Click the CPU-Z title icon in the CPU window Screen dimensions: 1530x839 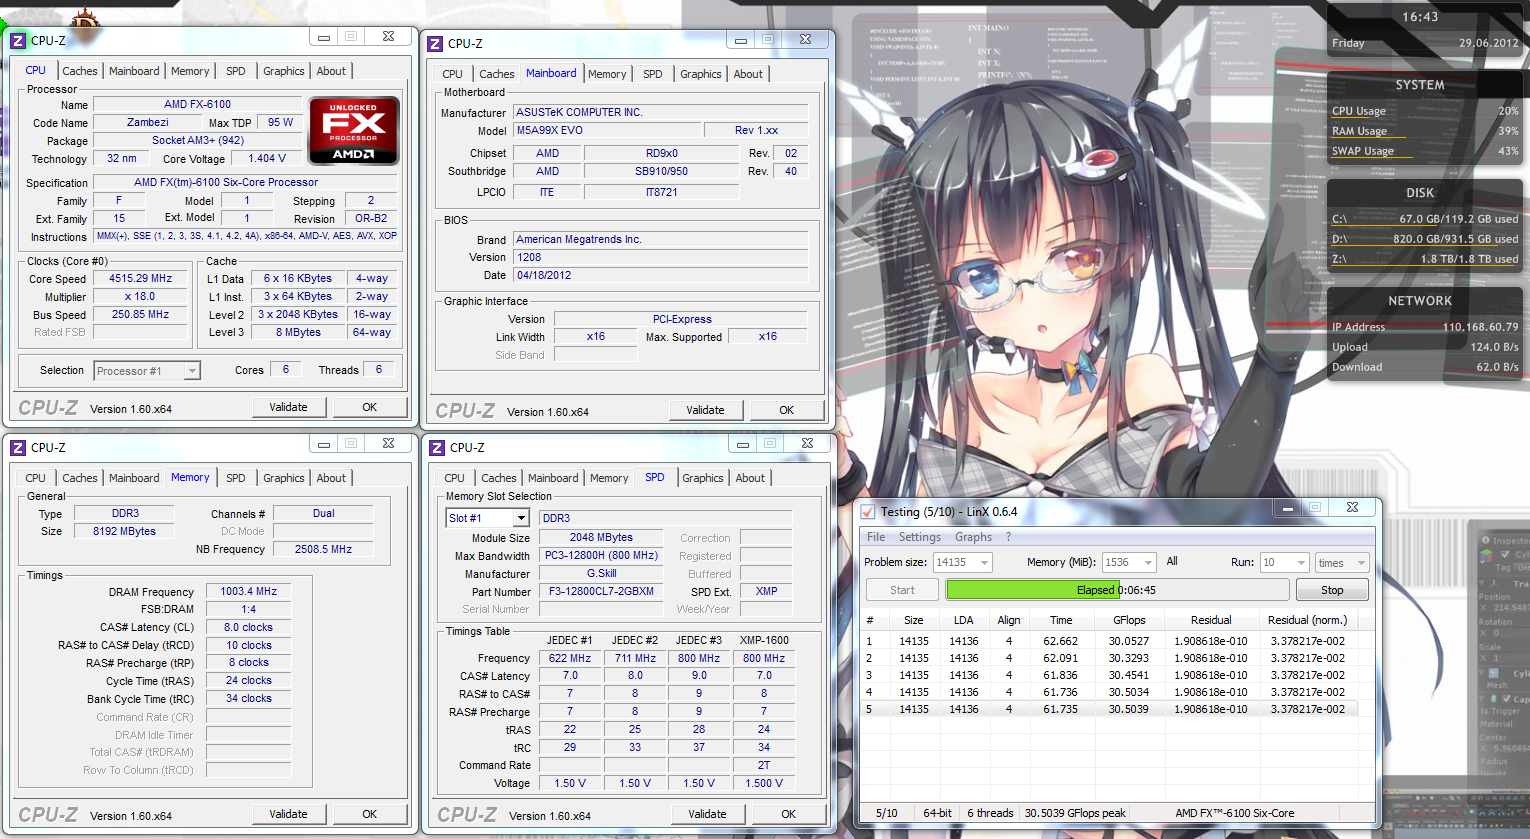pos(18,40)
